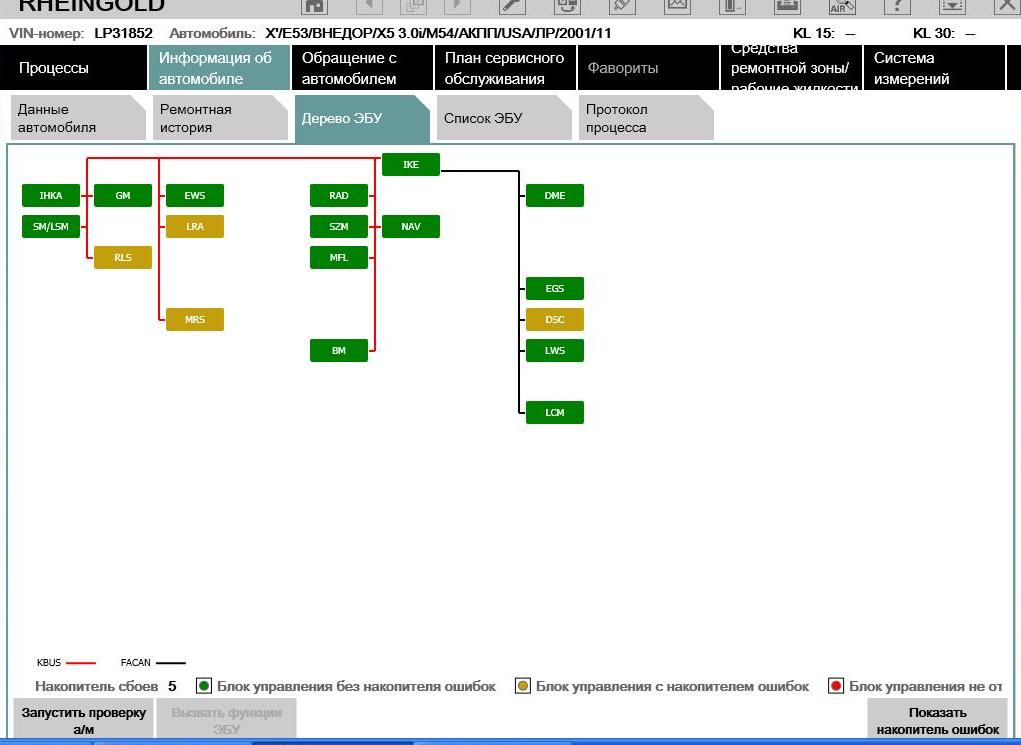Select the EGS control unit node
Viewport: 1021px width, 745px height.
pos(555,288)
